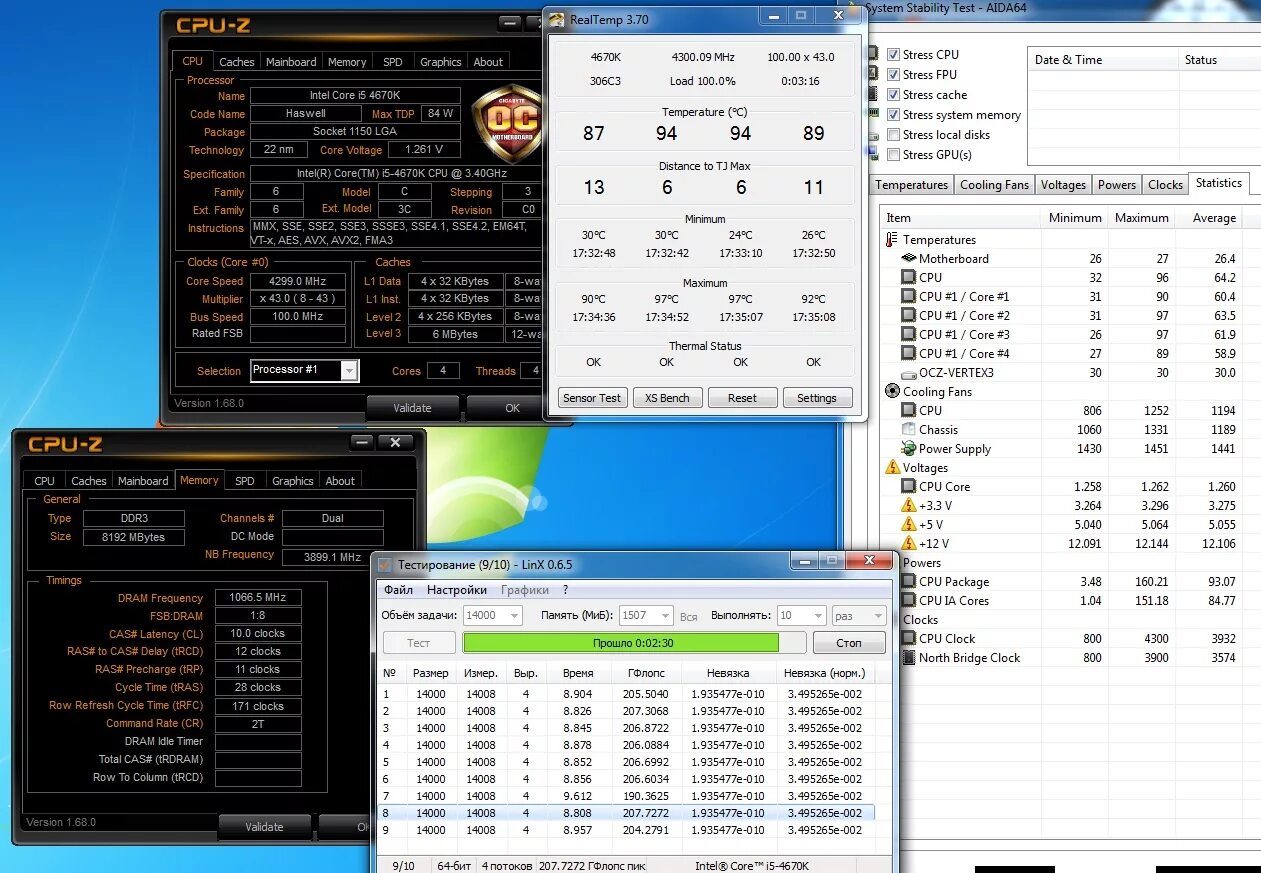Open the Powers tab in AIDA64
The height and width of the screenshot is (873, 1261).
tap(1116, 185)
